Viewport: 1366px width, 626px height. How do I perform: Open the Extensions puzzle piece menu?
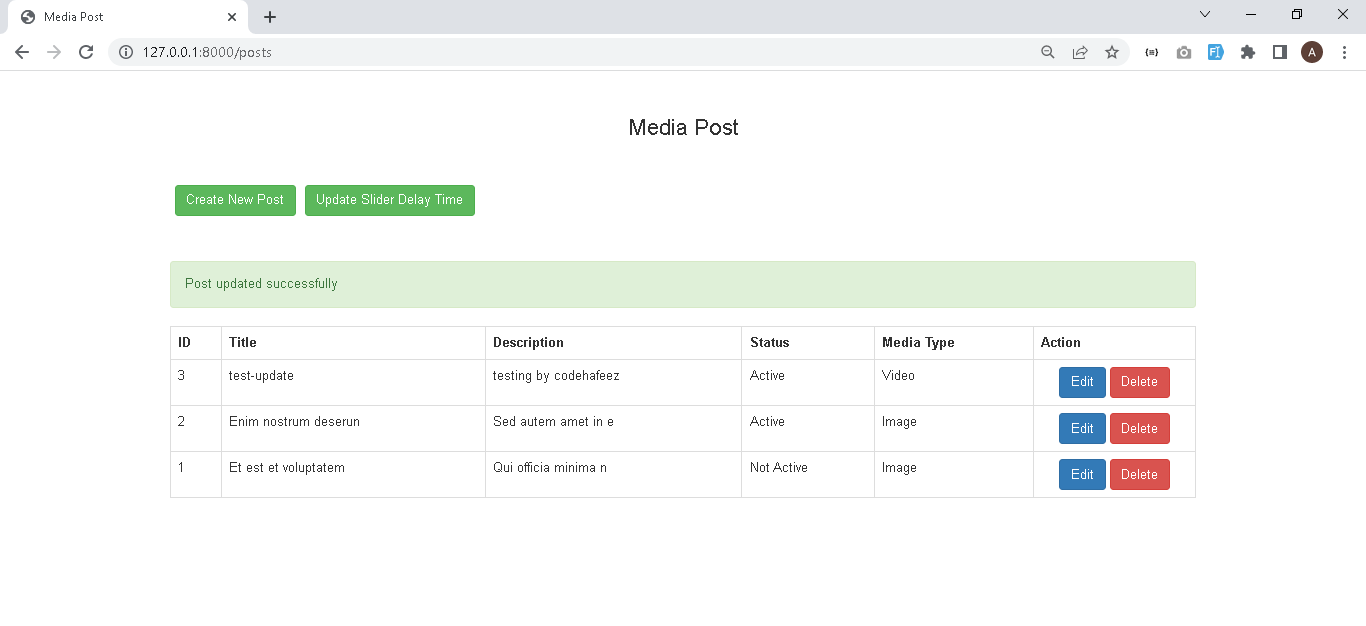(x=1247, y=52)
